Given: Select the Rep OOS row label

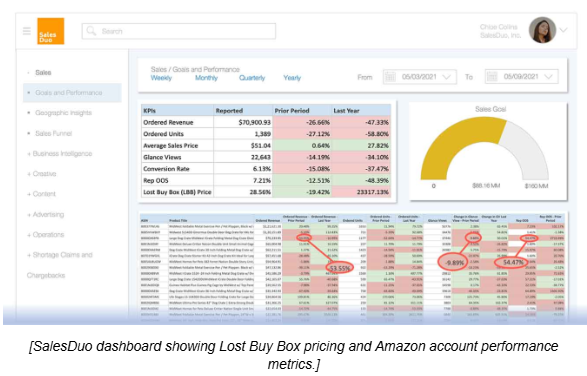Looking at the screenshot, I should click(156, 181).
